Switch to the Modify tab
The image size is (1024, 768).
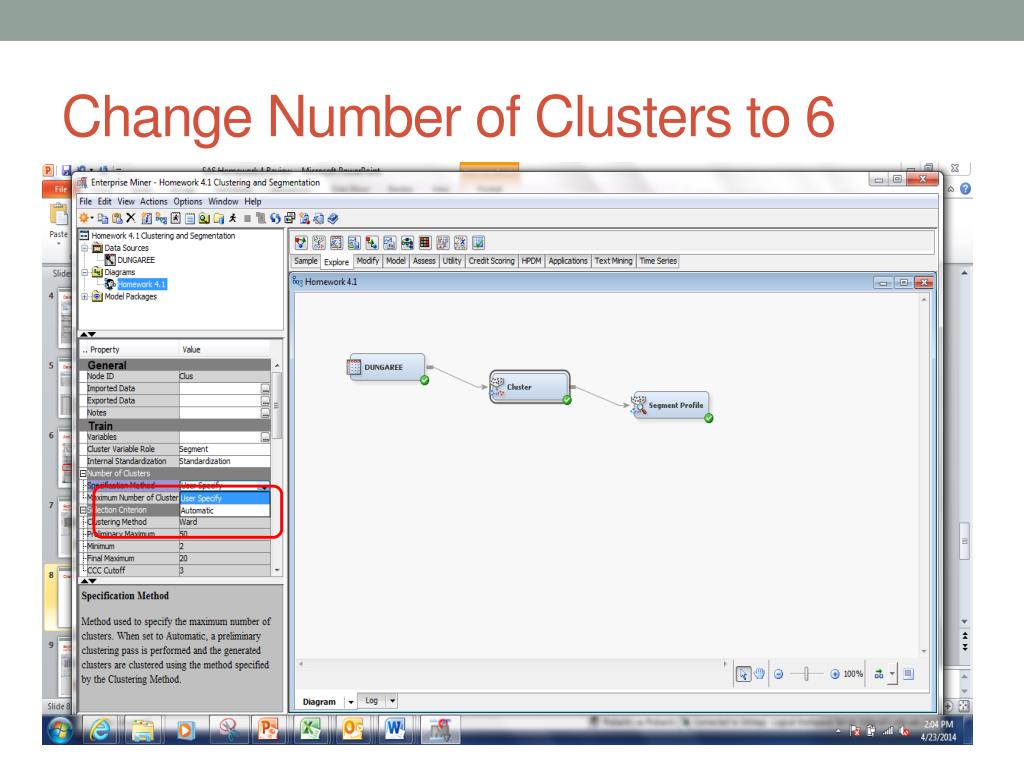(368, 261)
